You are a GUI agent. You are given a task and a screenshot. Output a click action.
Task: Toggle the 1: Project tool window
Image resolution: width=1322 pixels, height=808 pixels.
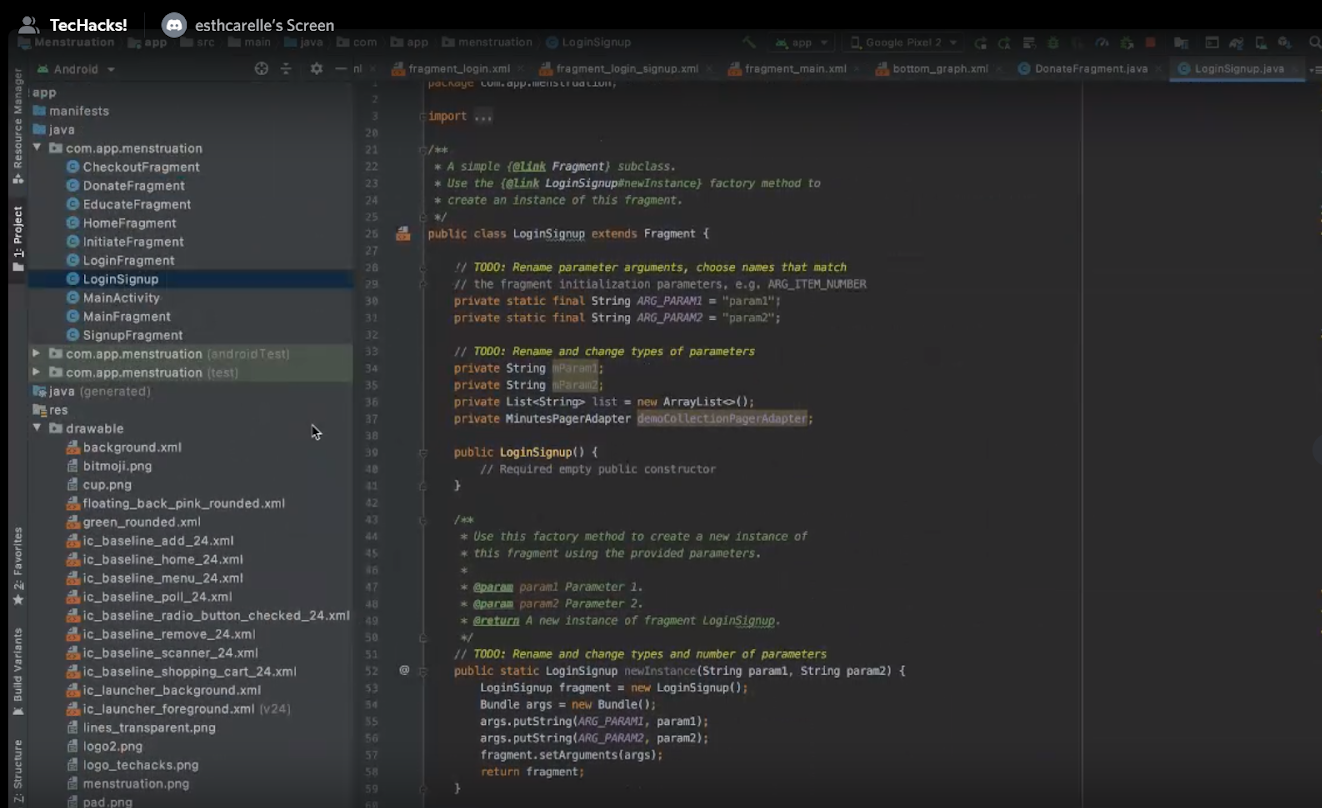coord(17,238)
